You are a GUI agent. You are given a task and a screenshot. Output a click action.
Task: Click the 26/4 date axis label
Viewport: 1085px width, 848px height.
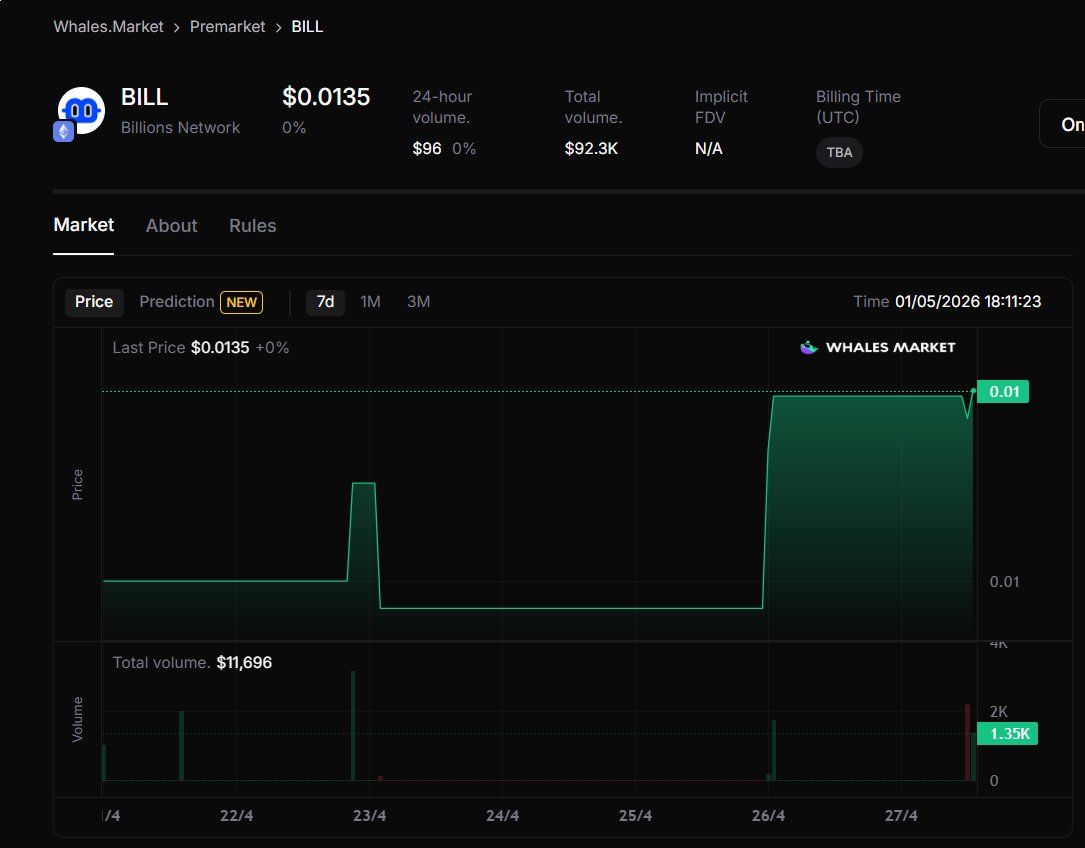(768, 815)
